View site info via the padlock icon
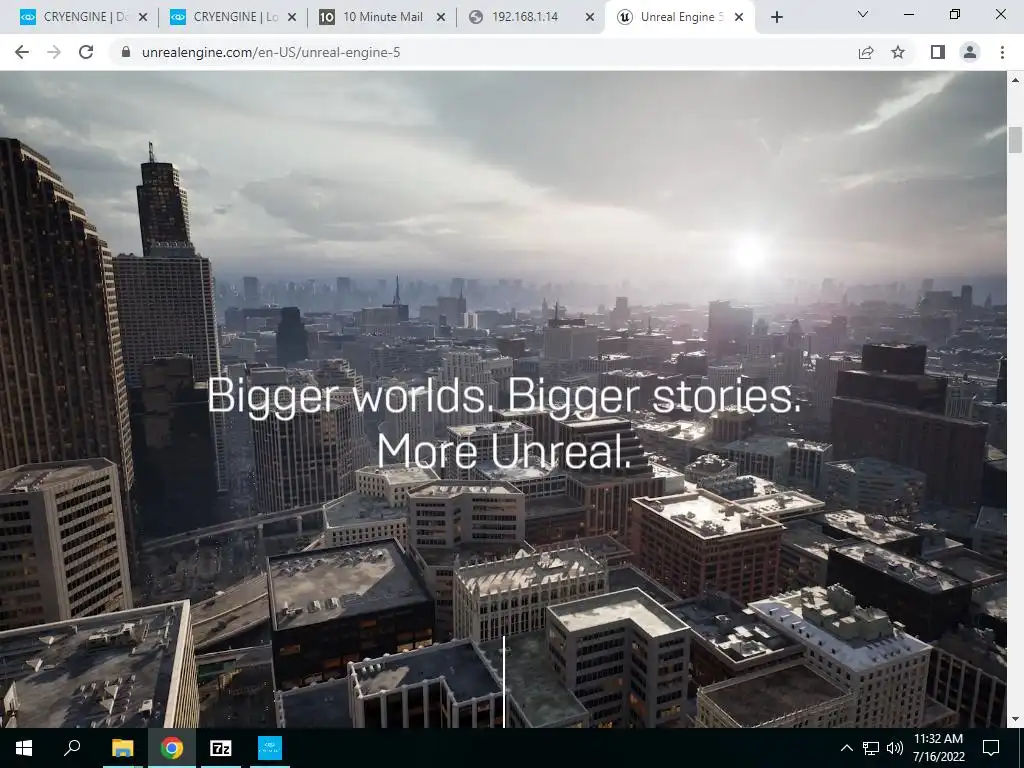1024x768 pixels. 126,52
